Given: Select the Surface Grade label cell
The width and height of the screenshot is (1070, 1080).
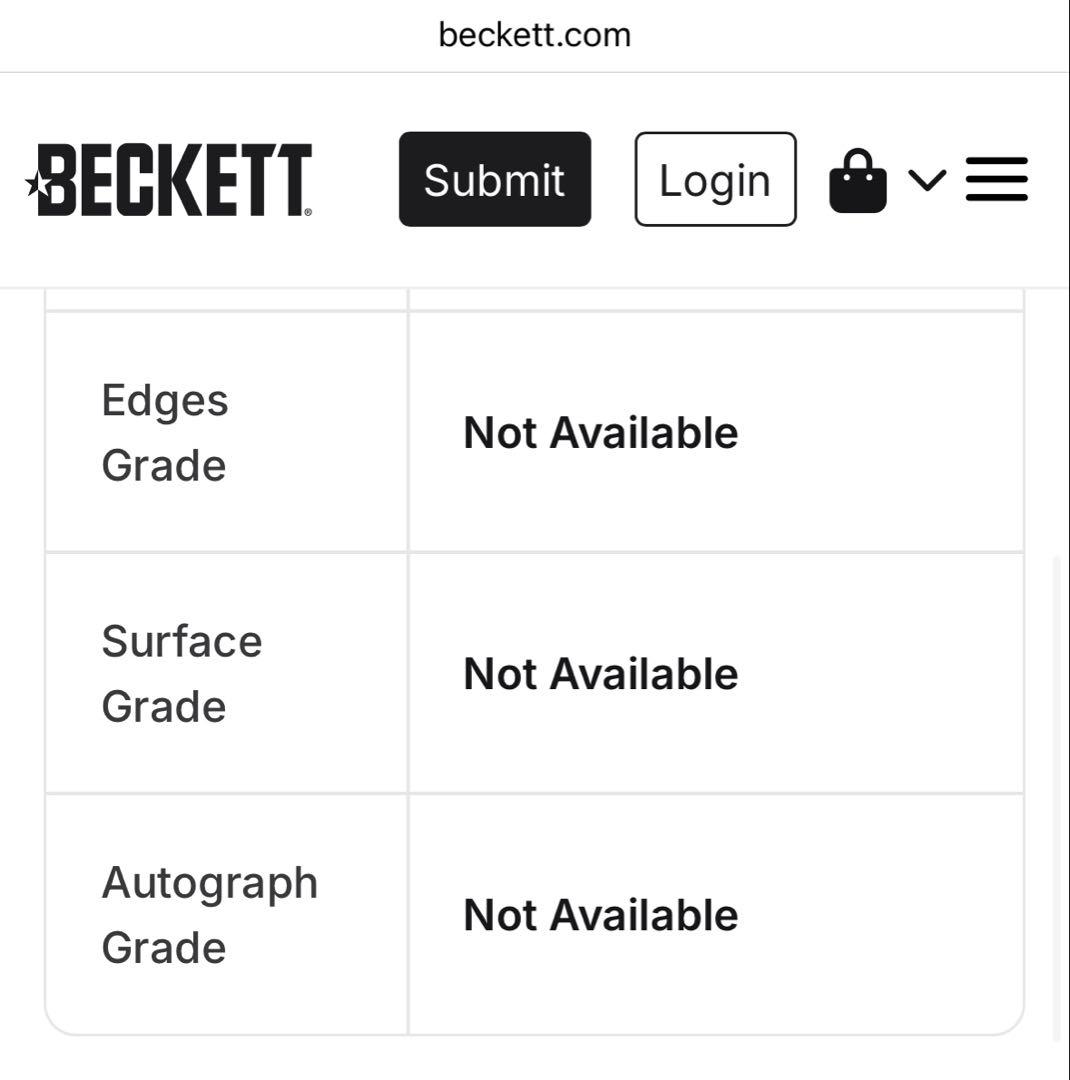Looking at the screenshot, I should click(226, 673).
